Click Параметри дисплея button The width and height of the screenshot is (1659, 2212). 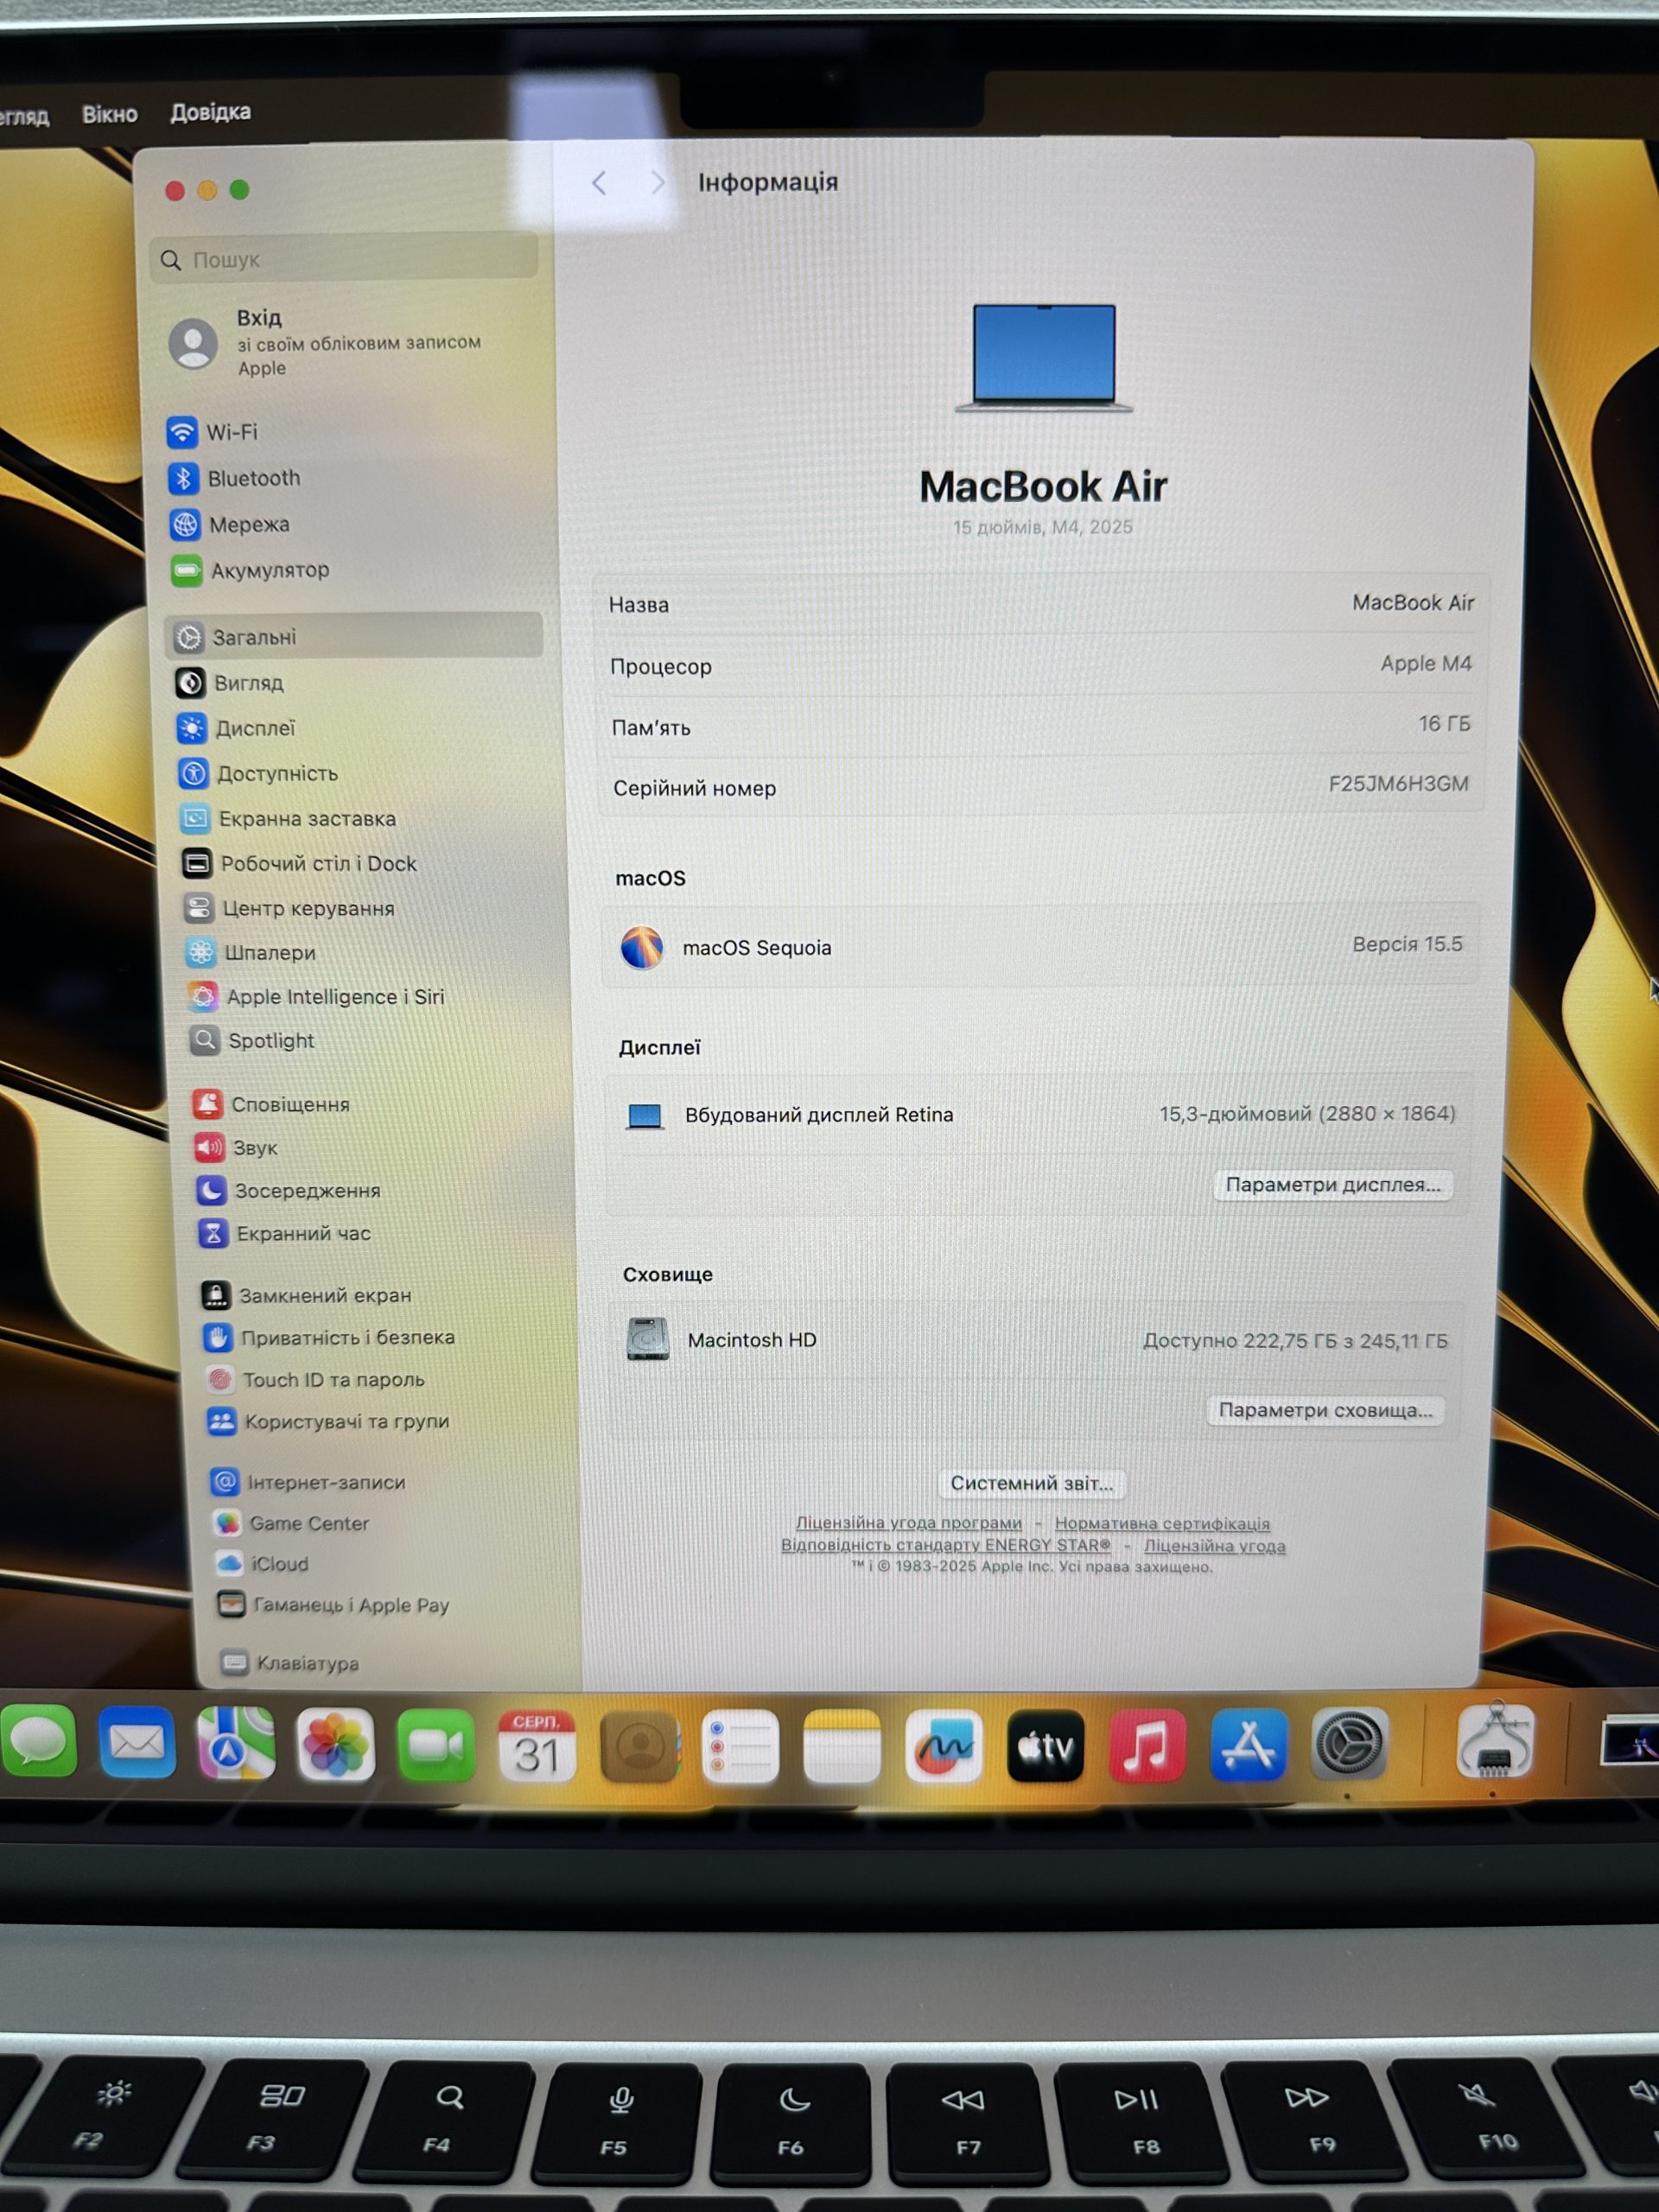(x=1332, y=1185)
